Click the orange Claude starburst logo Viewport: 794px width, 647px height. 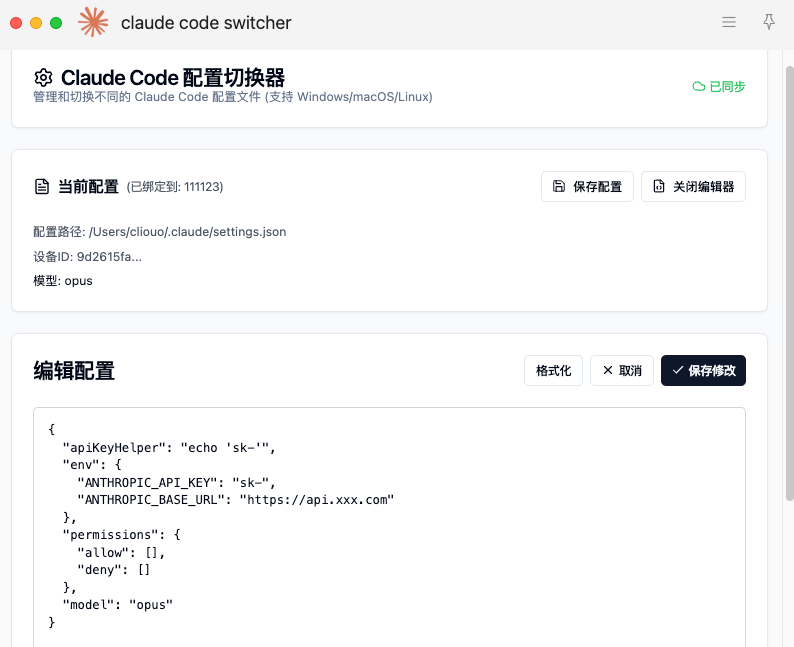click(x=93, y=22)
